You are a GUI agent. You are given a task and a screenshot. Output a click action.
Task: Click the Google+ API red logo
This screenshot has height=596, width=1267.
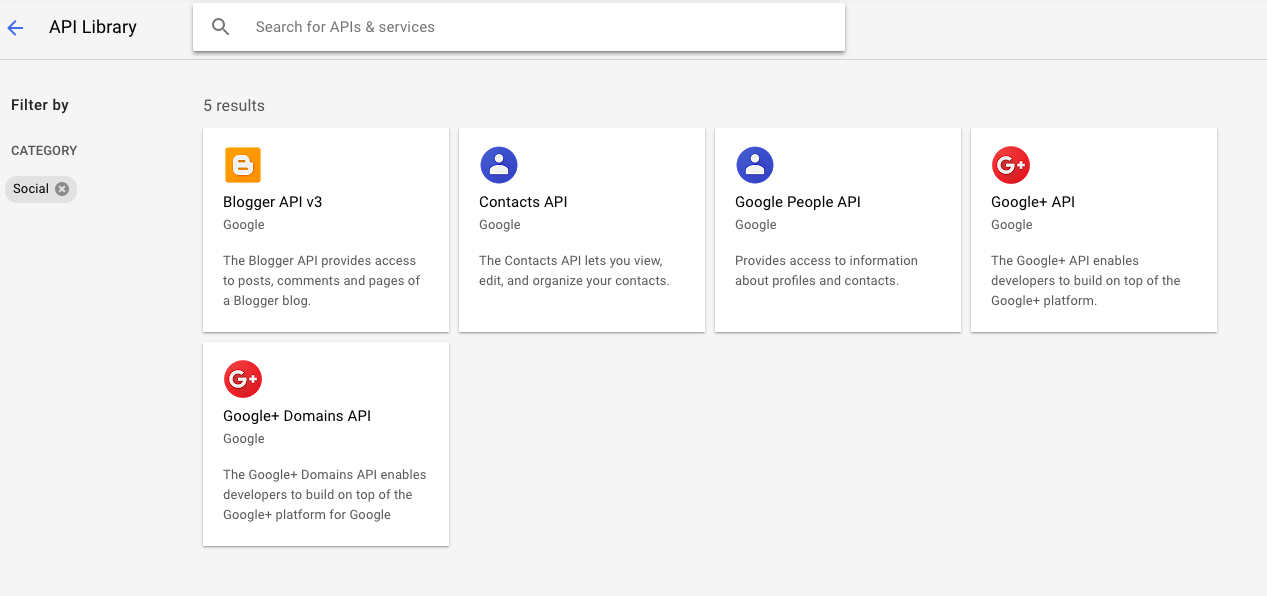point(1011,165)
